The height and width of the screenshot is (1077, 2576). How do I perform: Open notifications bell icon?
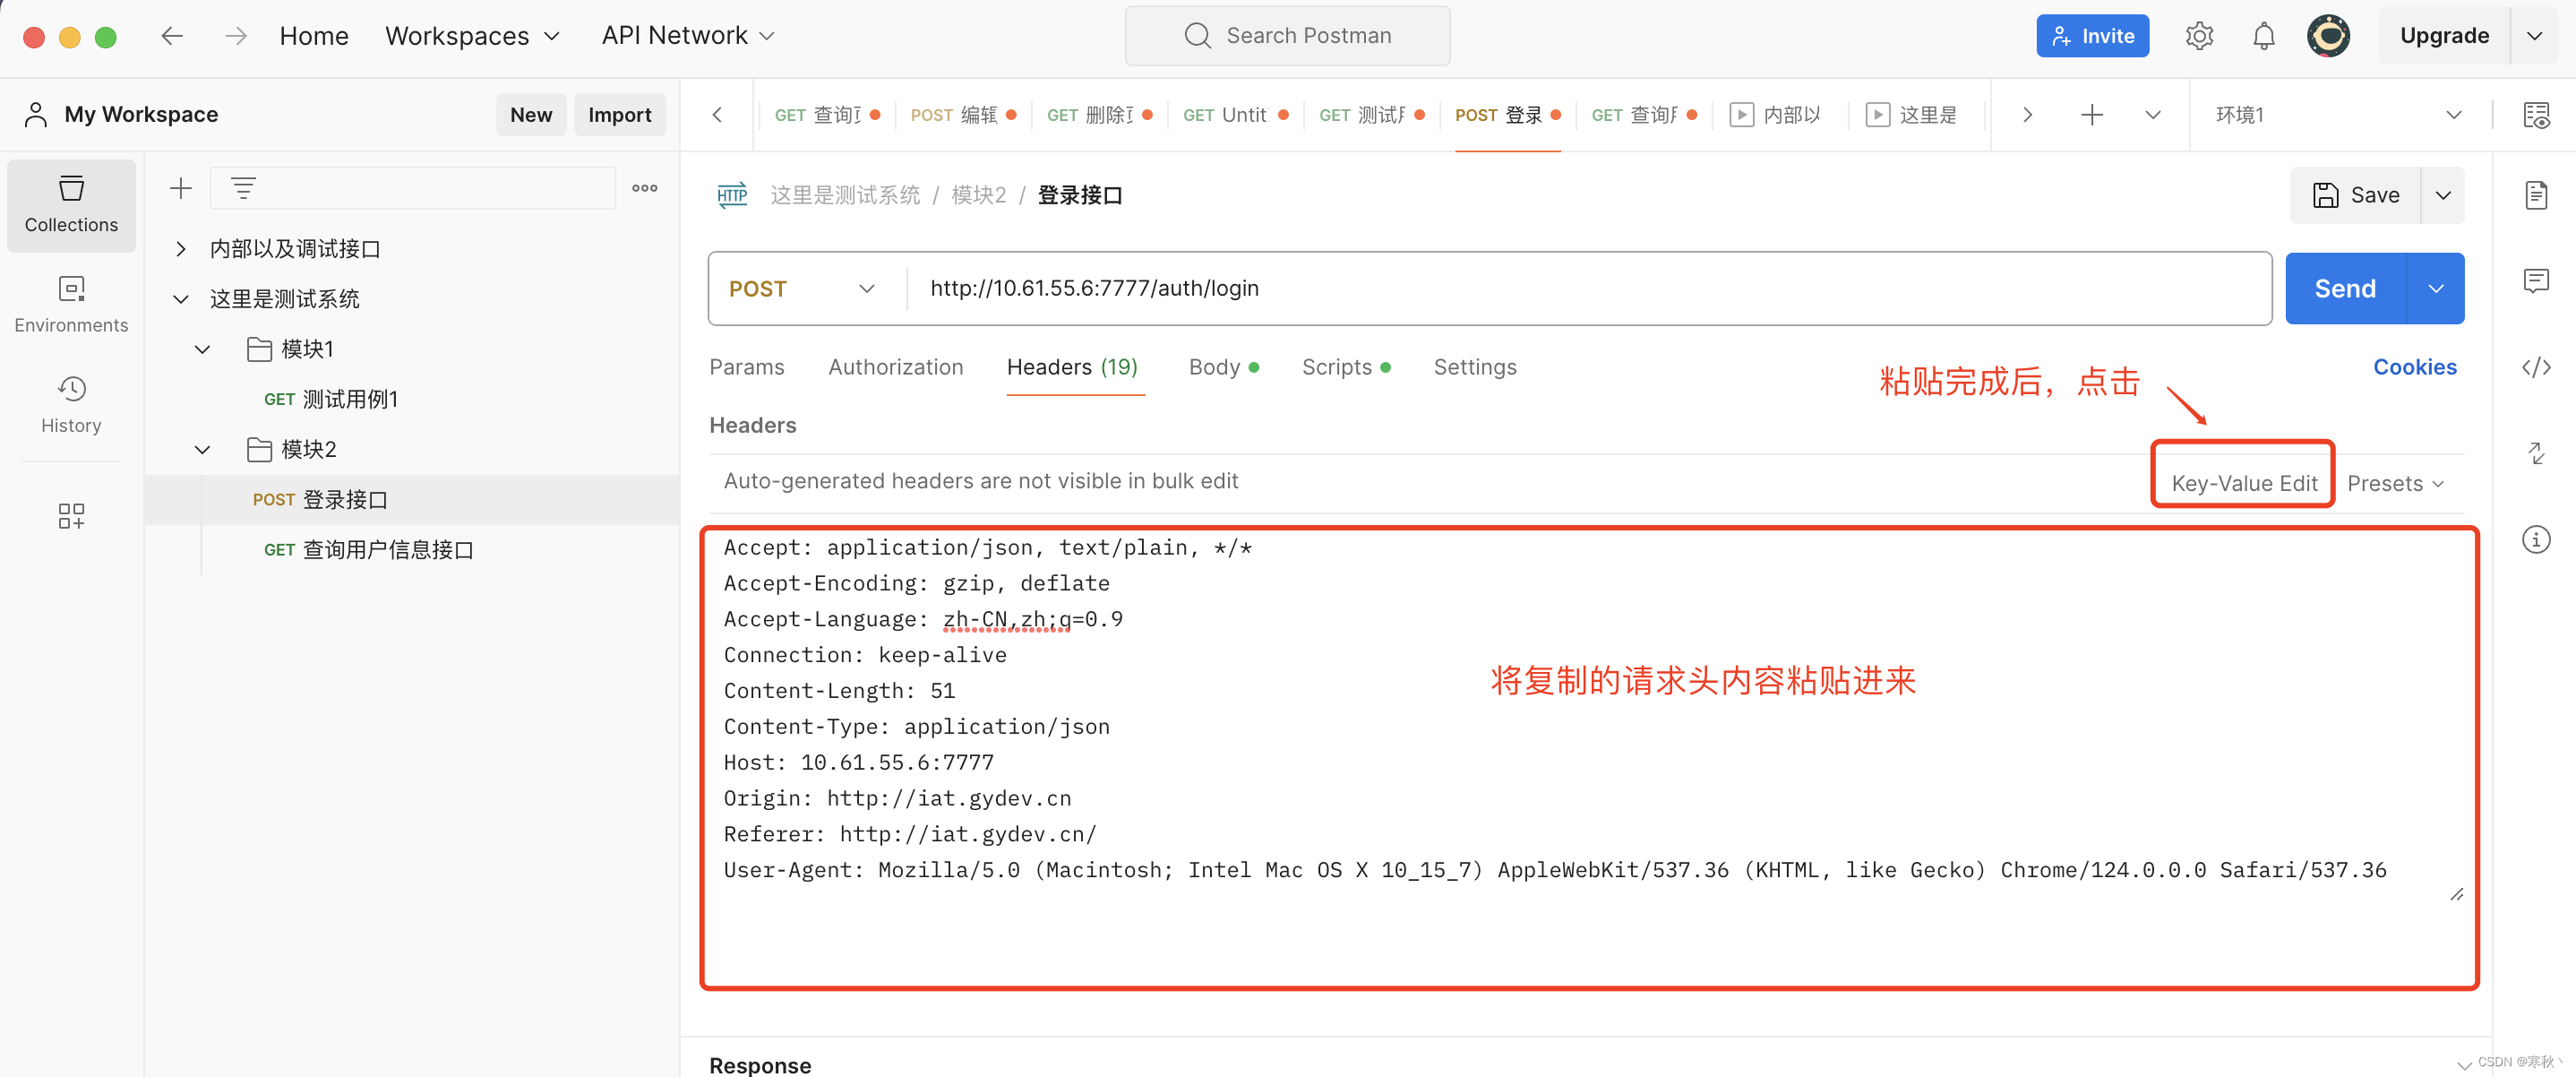click(x=2263, y=35)
